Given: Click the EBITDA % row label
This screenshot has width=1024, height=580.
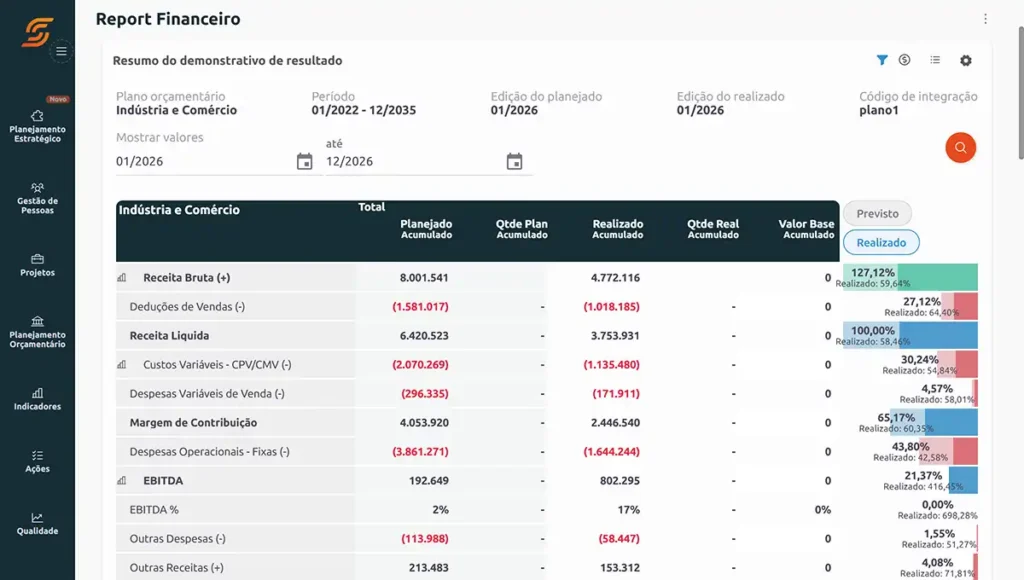Looking at the screenshot, I should (154, 509).
